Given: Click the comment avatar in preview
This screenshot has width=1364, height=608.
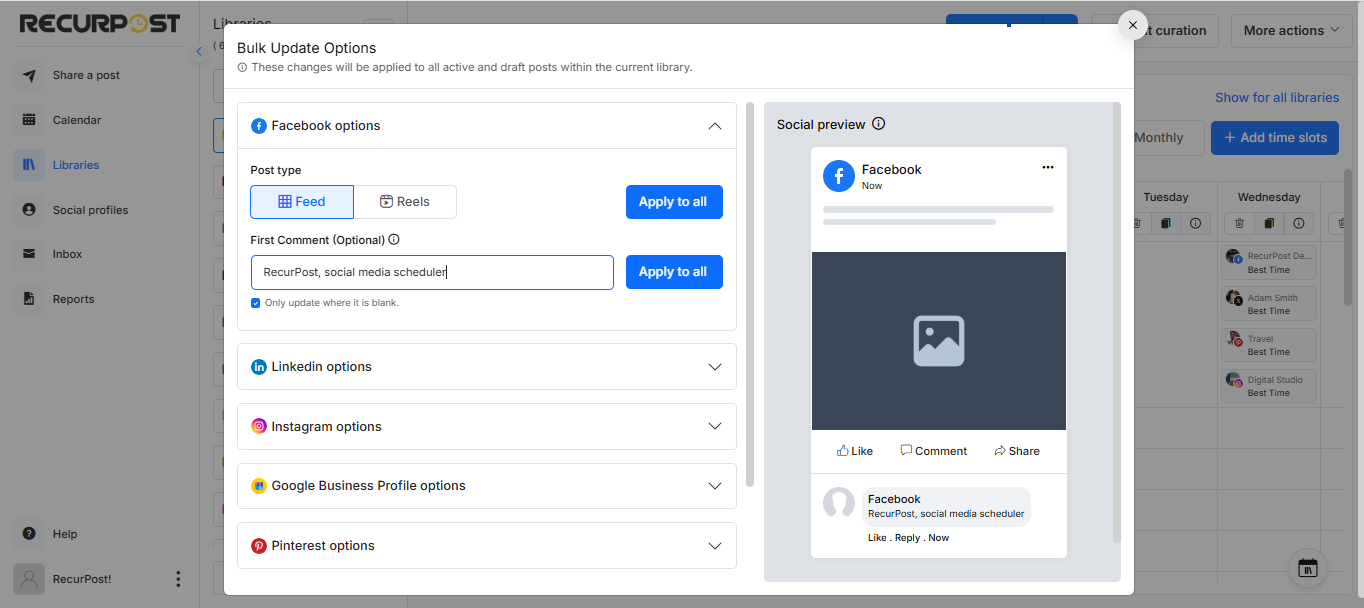Looking at the screenshot, I should click(x=838, y=503).
